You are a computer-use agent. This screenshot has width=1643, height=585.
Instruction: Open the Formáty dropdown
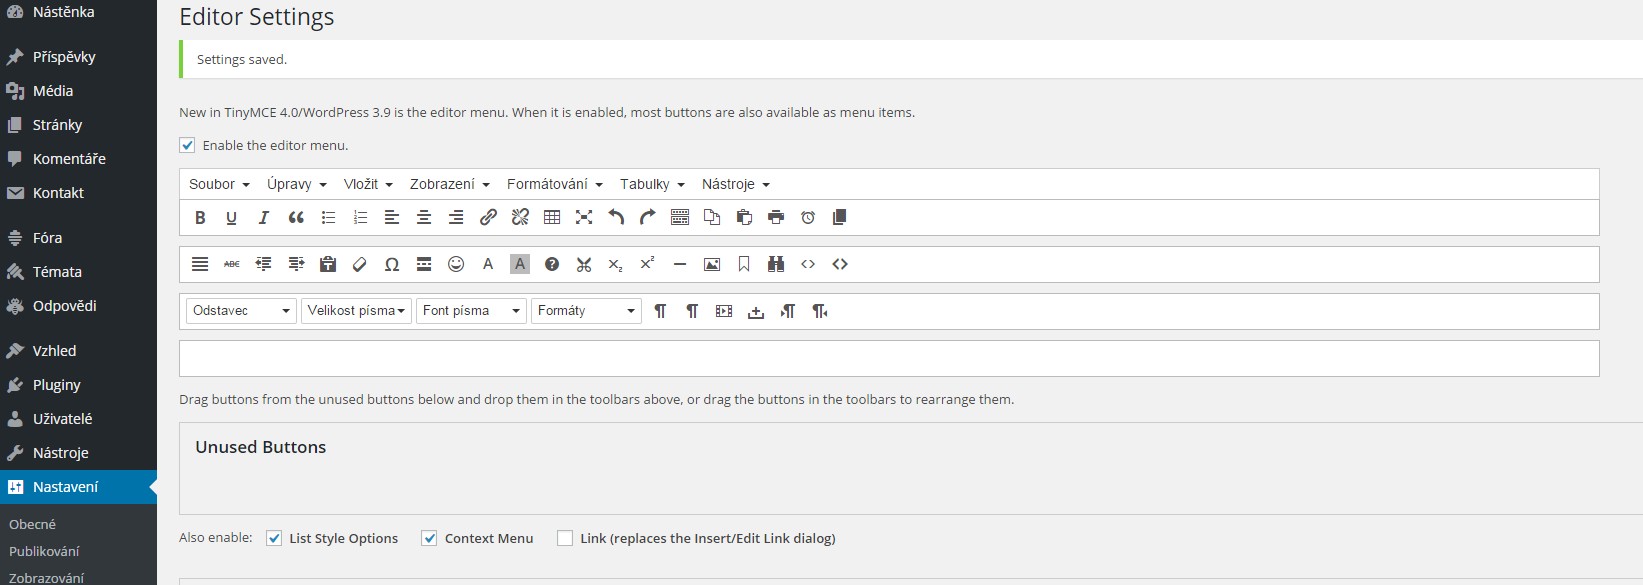[586, 311]
